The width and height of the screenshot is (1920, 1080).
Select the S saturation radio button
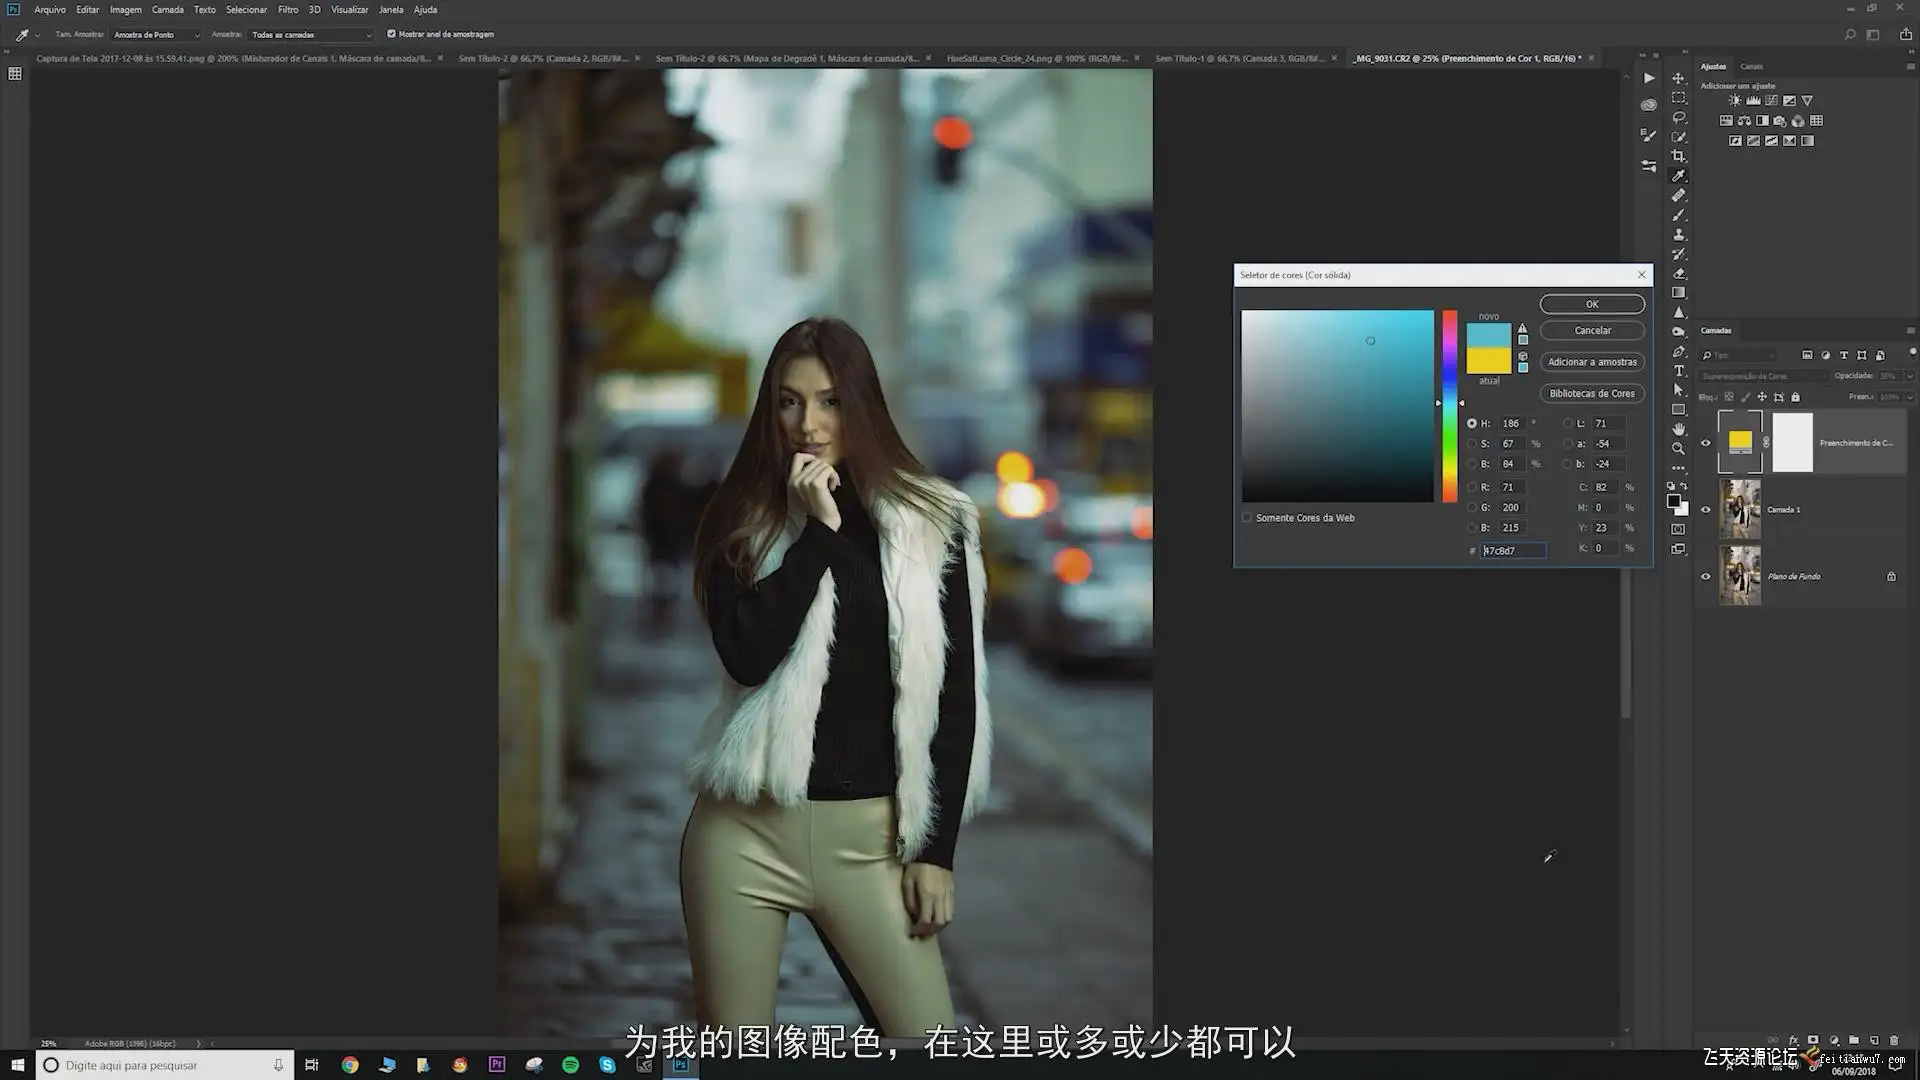[1472, 444]
